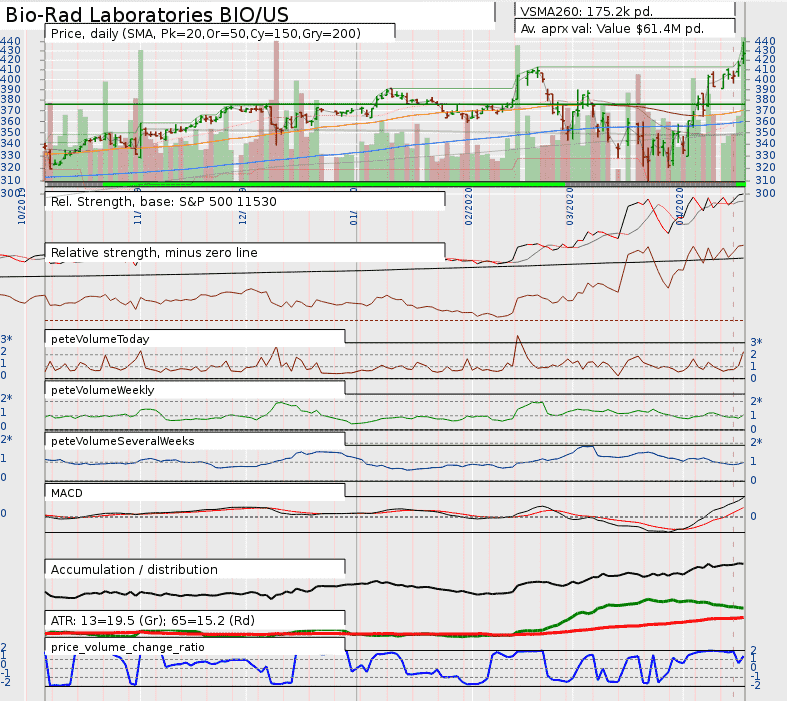
Task: Select the peteVolumeToday panel label
Action: [100, 339]
